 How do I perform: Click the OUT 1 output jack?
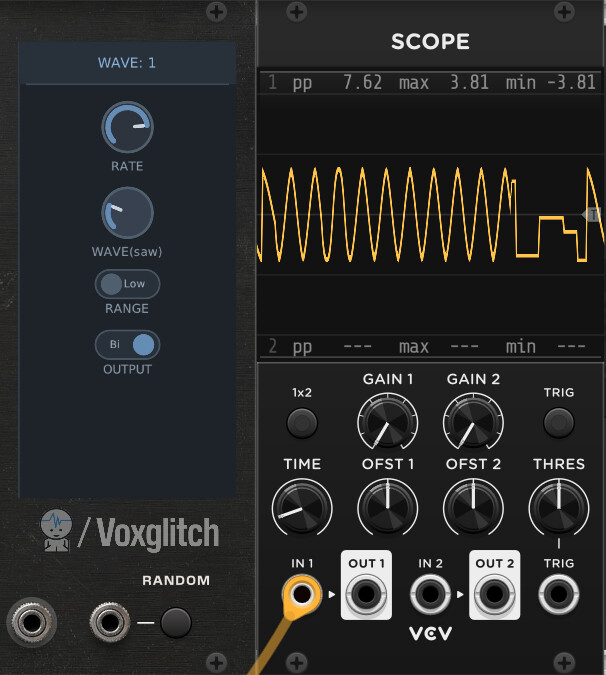pos(366,597)
